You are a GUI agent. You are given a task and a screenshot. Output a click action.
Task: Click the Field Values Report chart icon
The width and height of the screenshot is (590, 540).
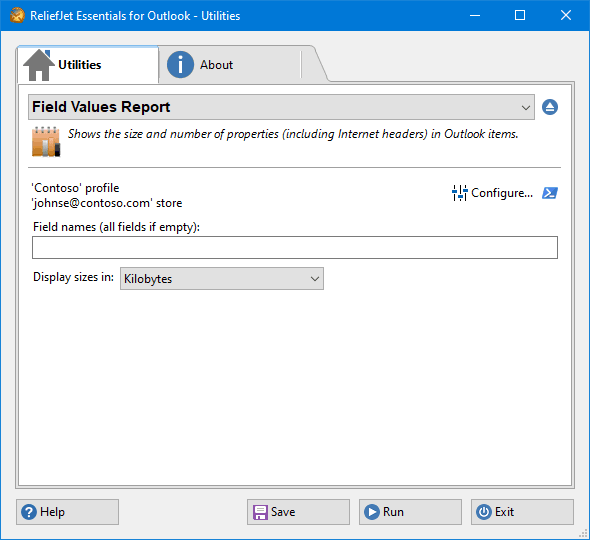pyautogui.click(x=46, y=142)
